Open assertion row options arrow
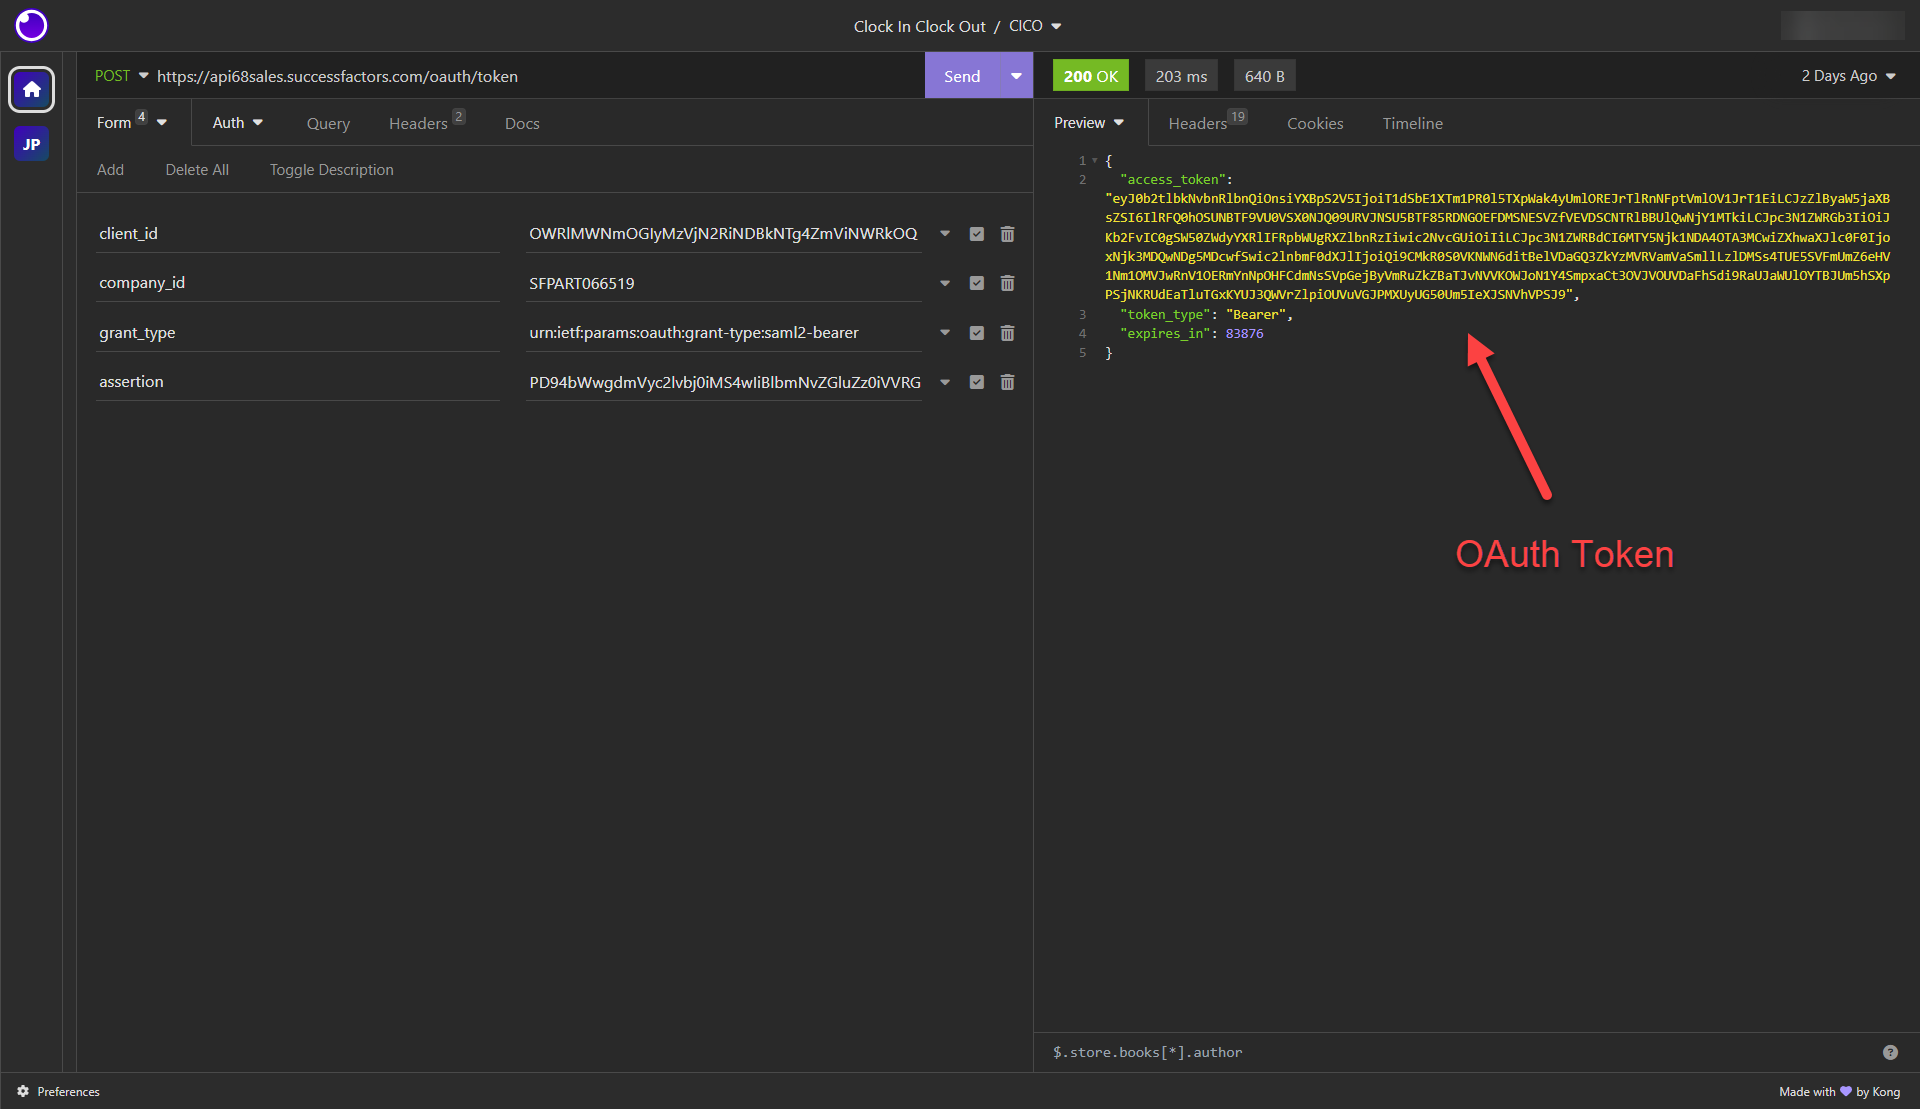Viewport: 1920px width, 1109px height. tap(945, 382)
